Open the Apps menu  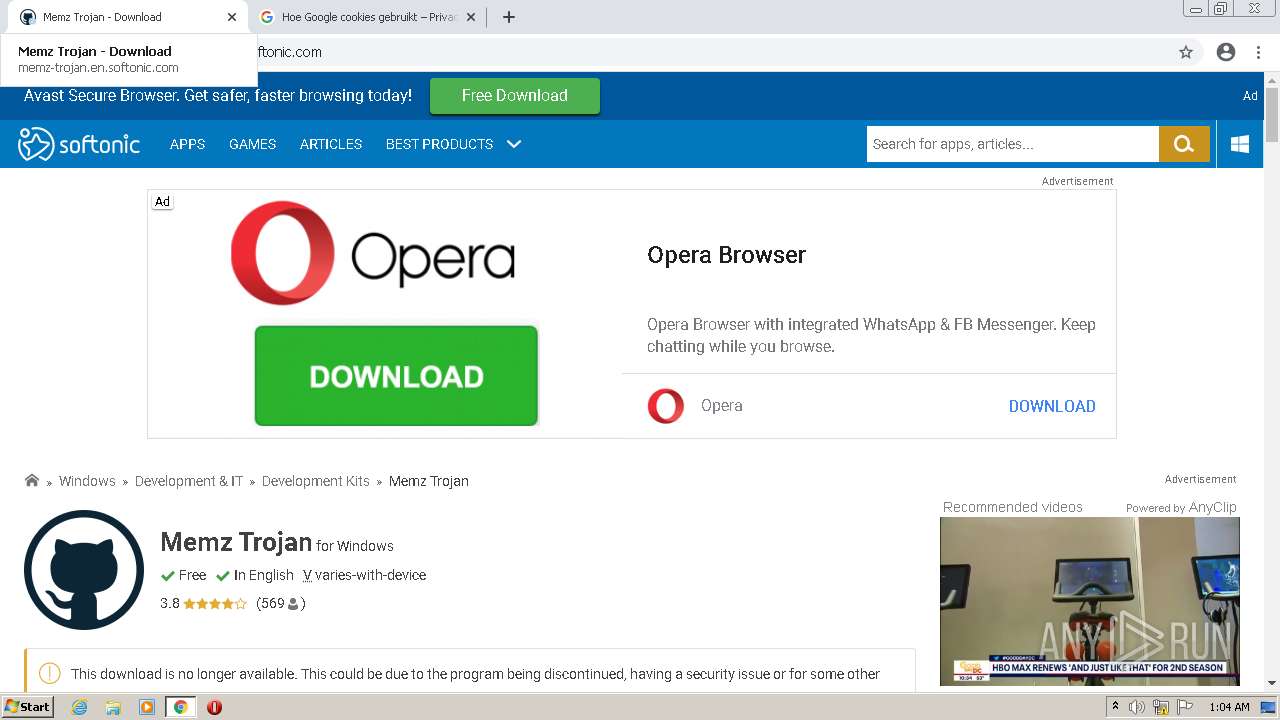click(x=187, y=144)
